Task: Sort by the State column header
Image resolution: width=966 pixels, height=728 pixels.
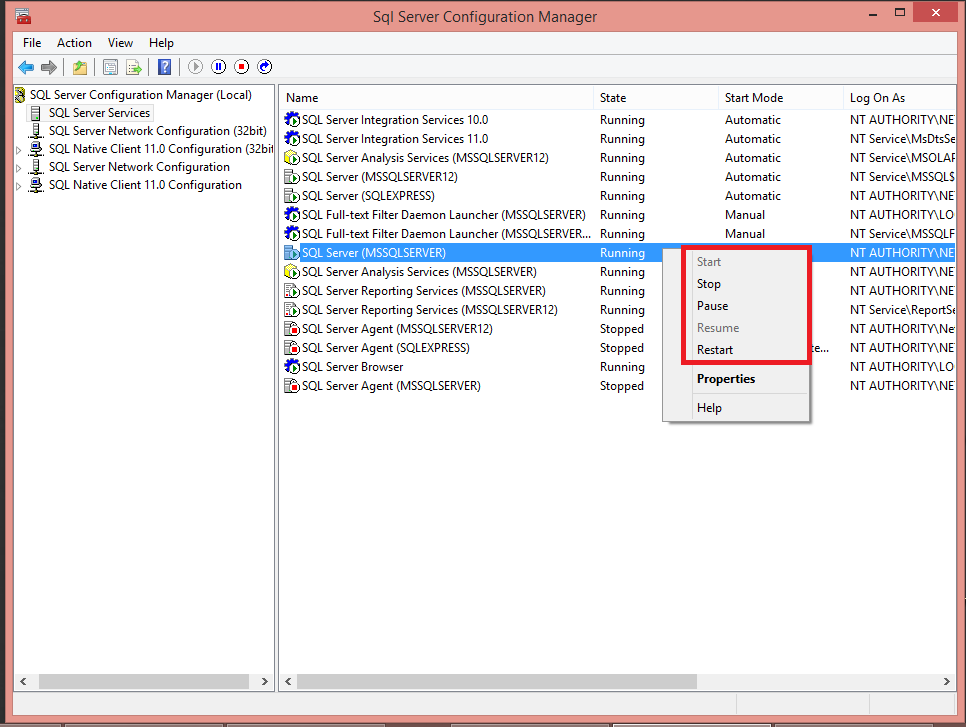Action: click(656, 98)
